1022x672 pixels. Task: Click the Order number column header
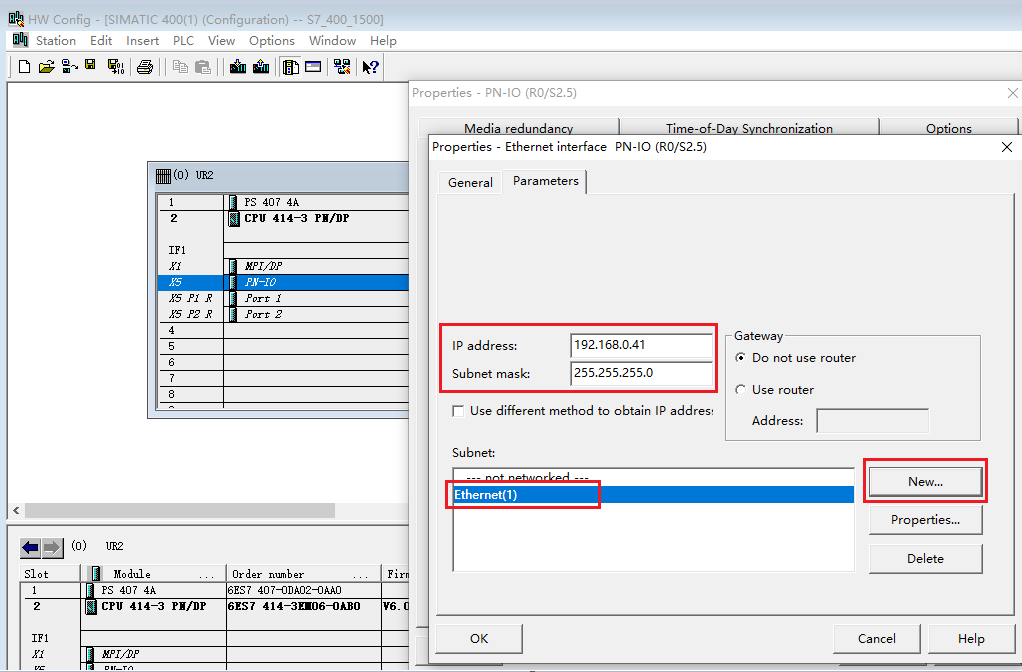coord(304,574)
